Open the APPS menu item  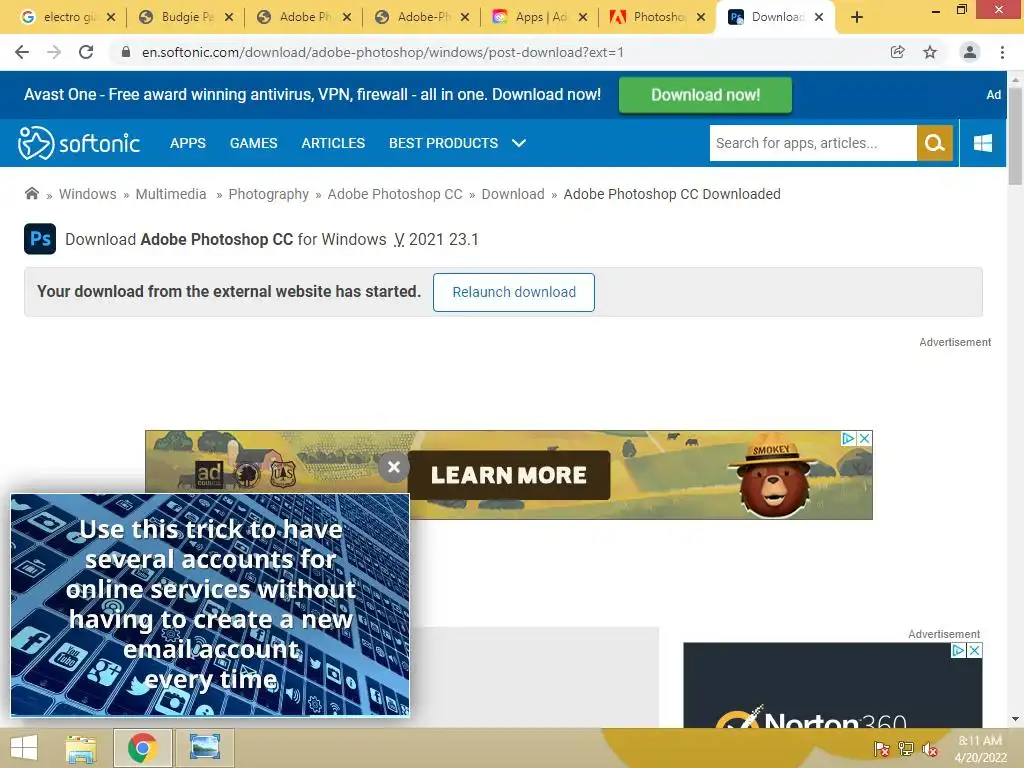tap(187, 143)
